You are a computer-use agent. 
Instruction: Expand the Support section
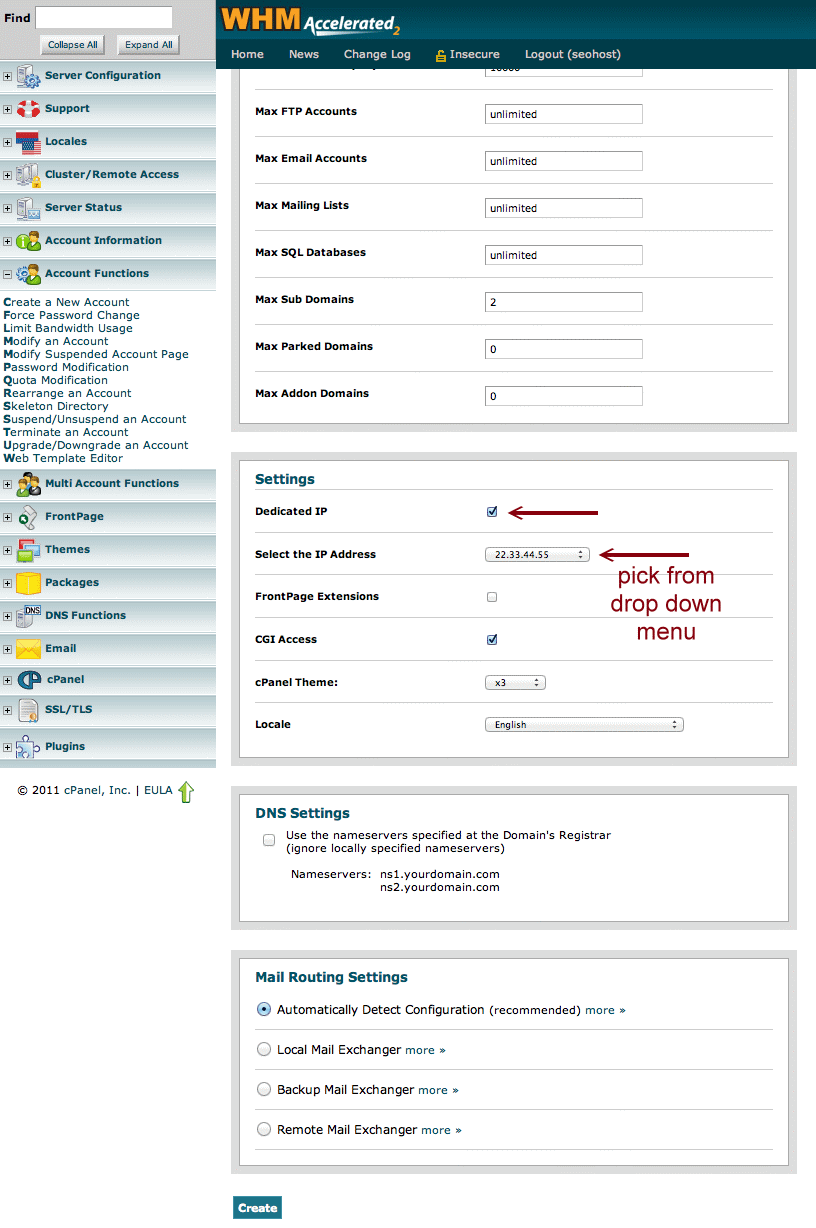[x=7, y=109]
